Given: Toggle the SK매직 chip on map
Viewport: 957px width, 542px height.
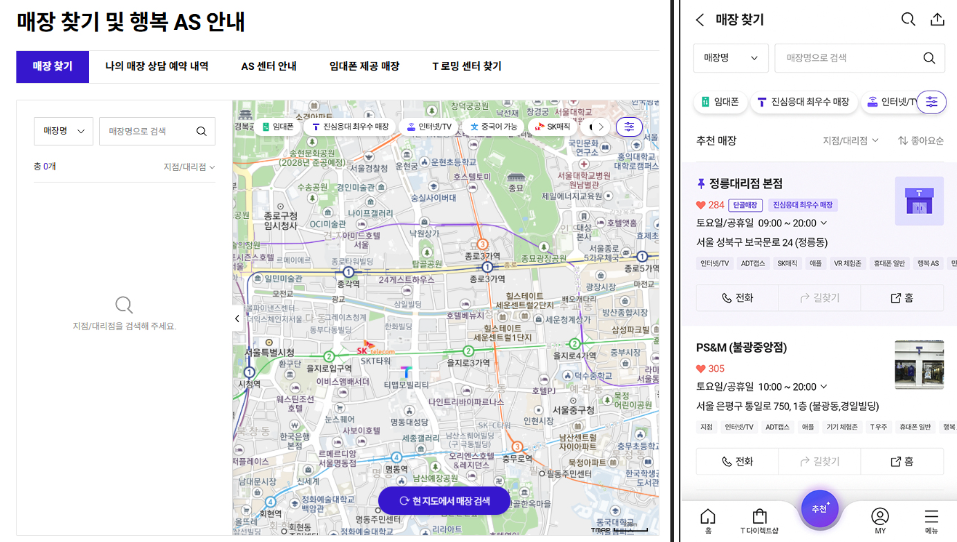Looking at the screenshot, I should coord(553,127).
